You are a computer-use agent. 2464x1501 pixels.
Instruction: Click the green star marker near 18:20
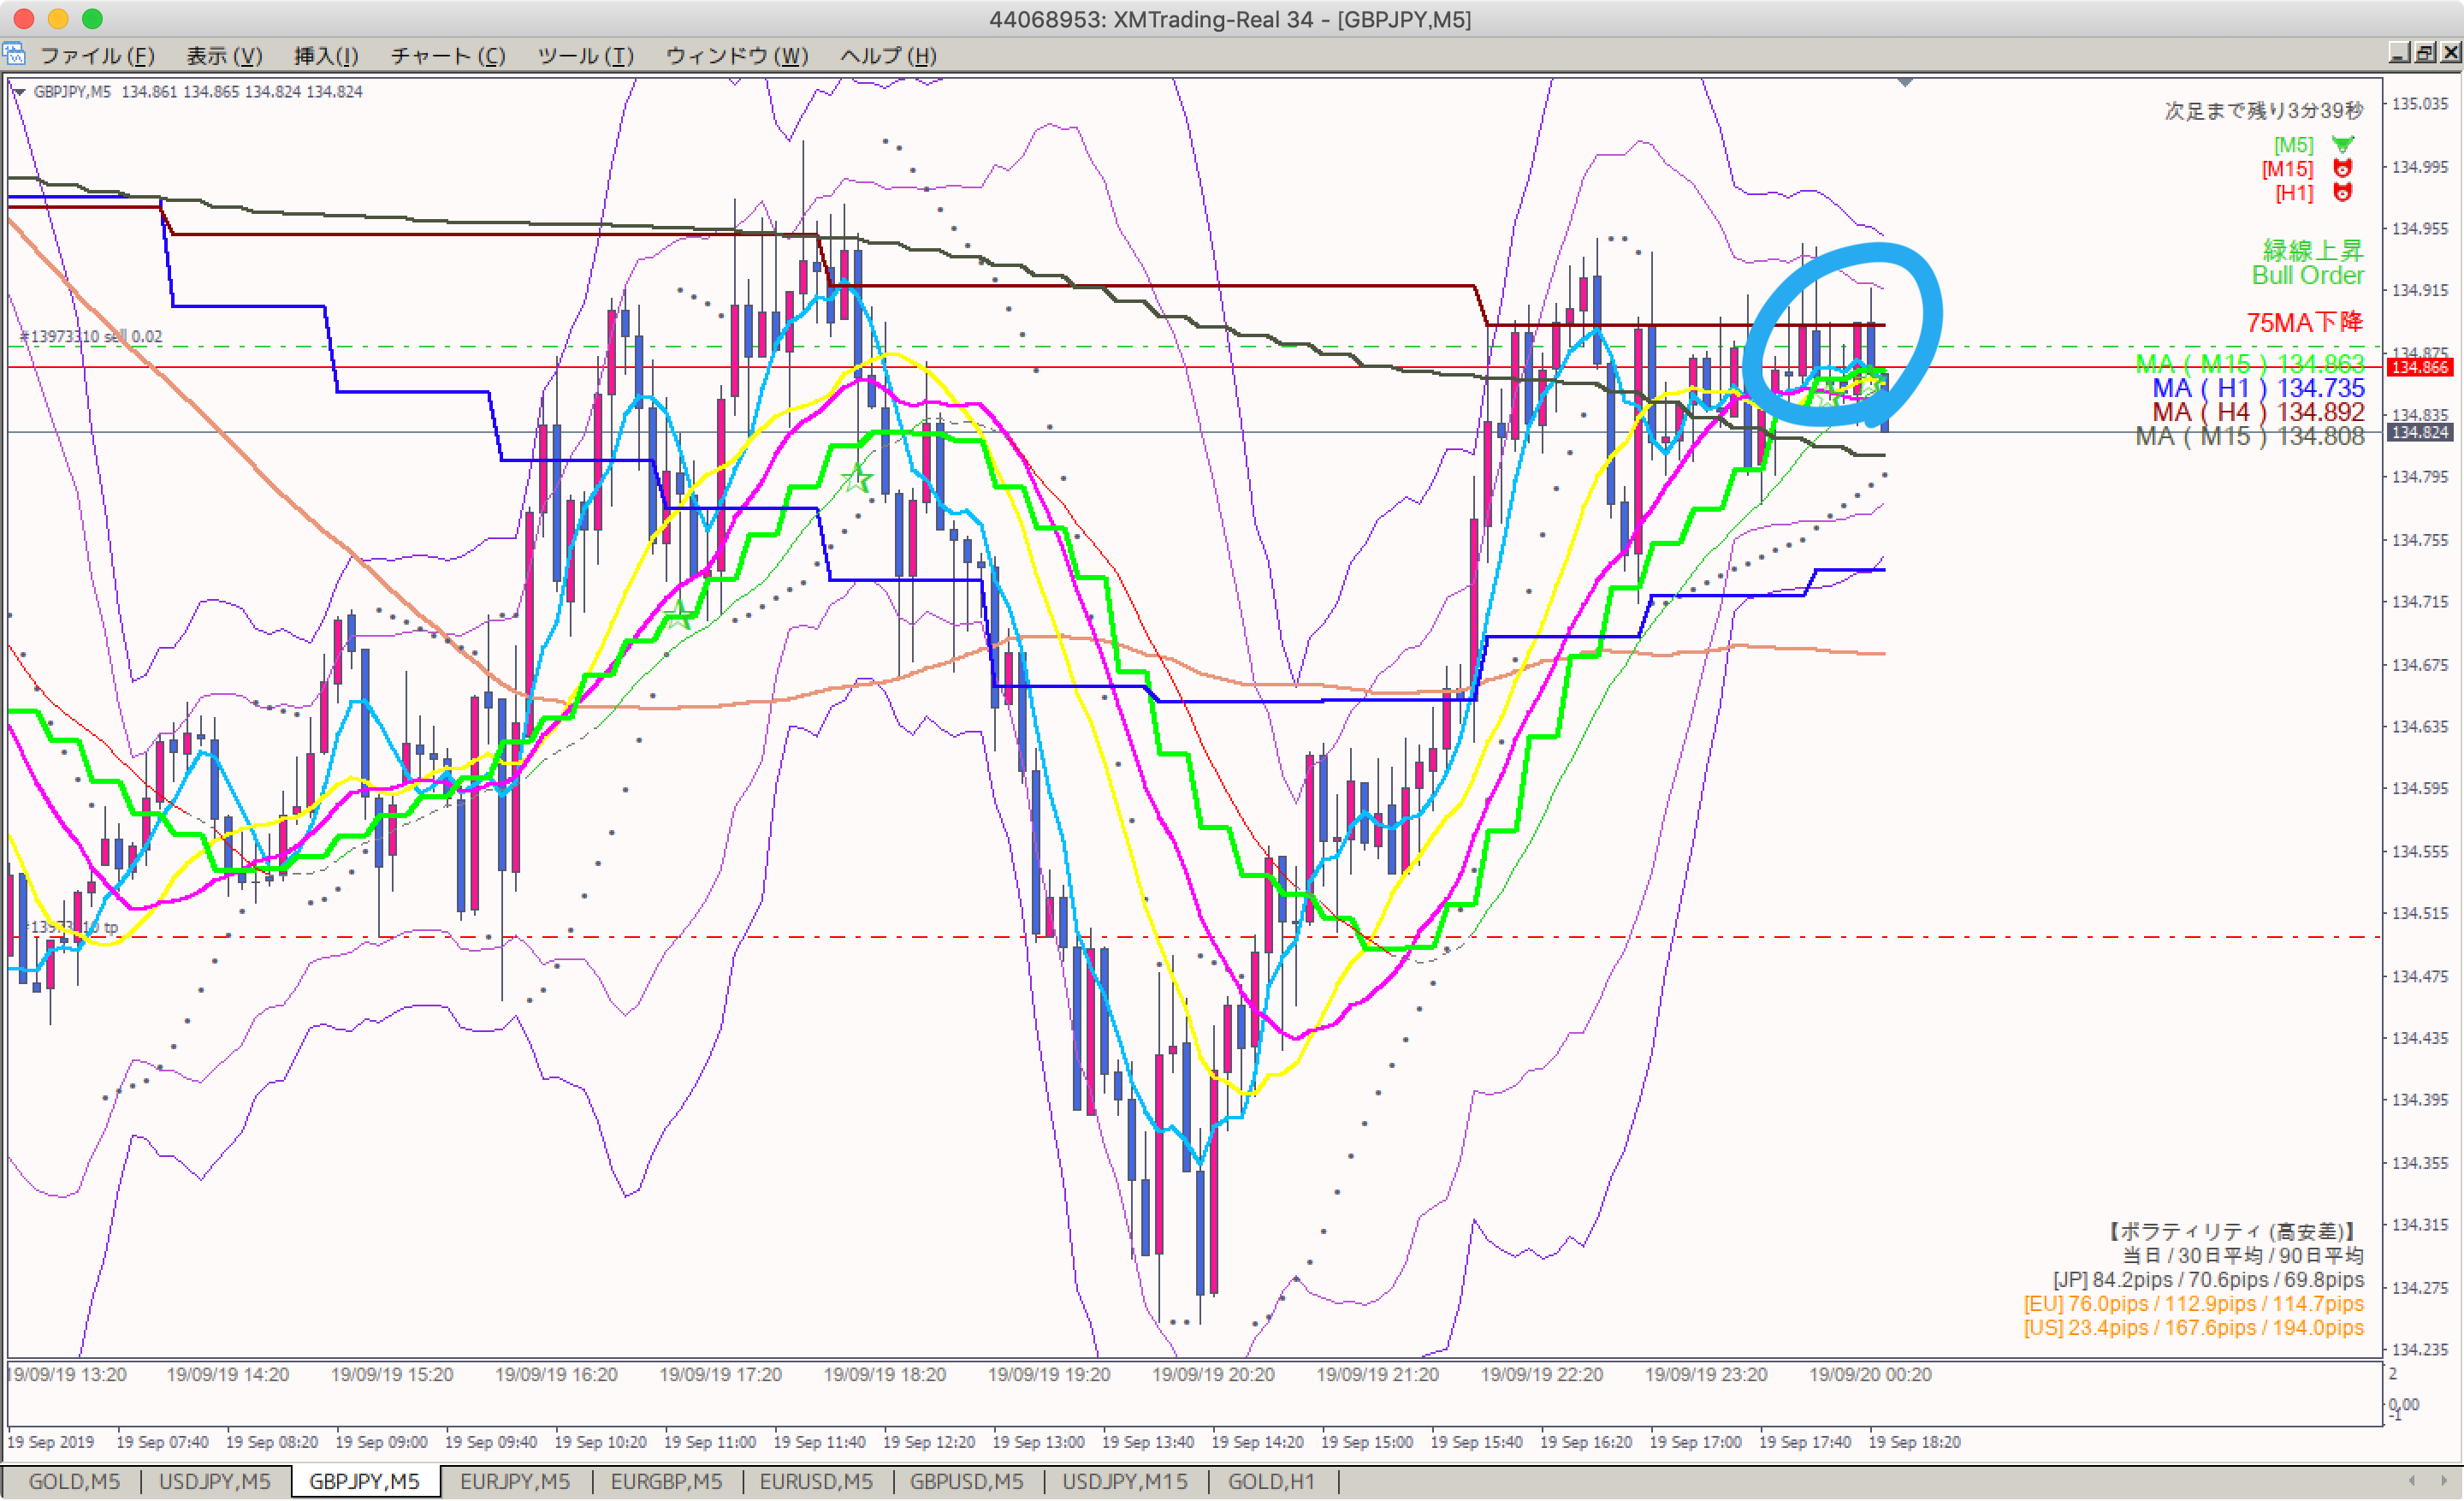[x=856, y=478]
